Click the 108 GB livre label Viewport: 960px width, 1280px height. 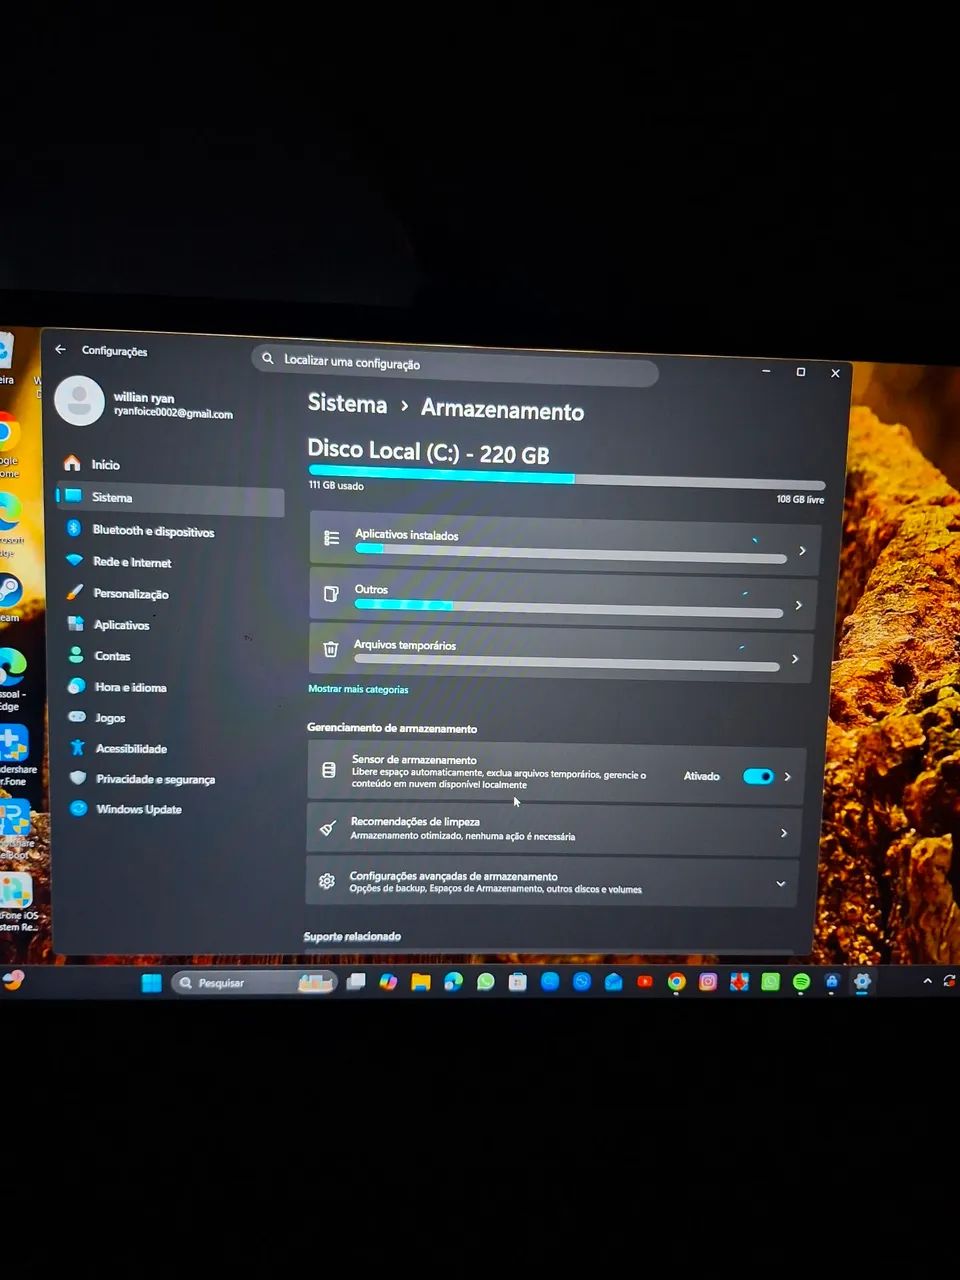pos(800,499)
